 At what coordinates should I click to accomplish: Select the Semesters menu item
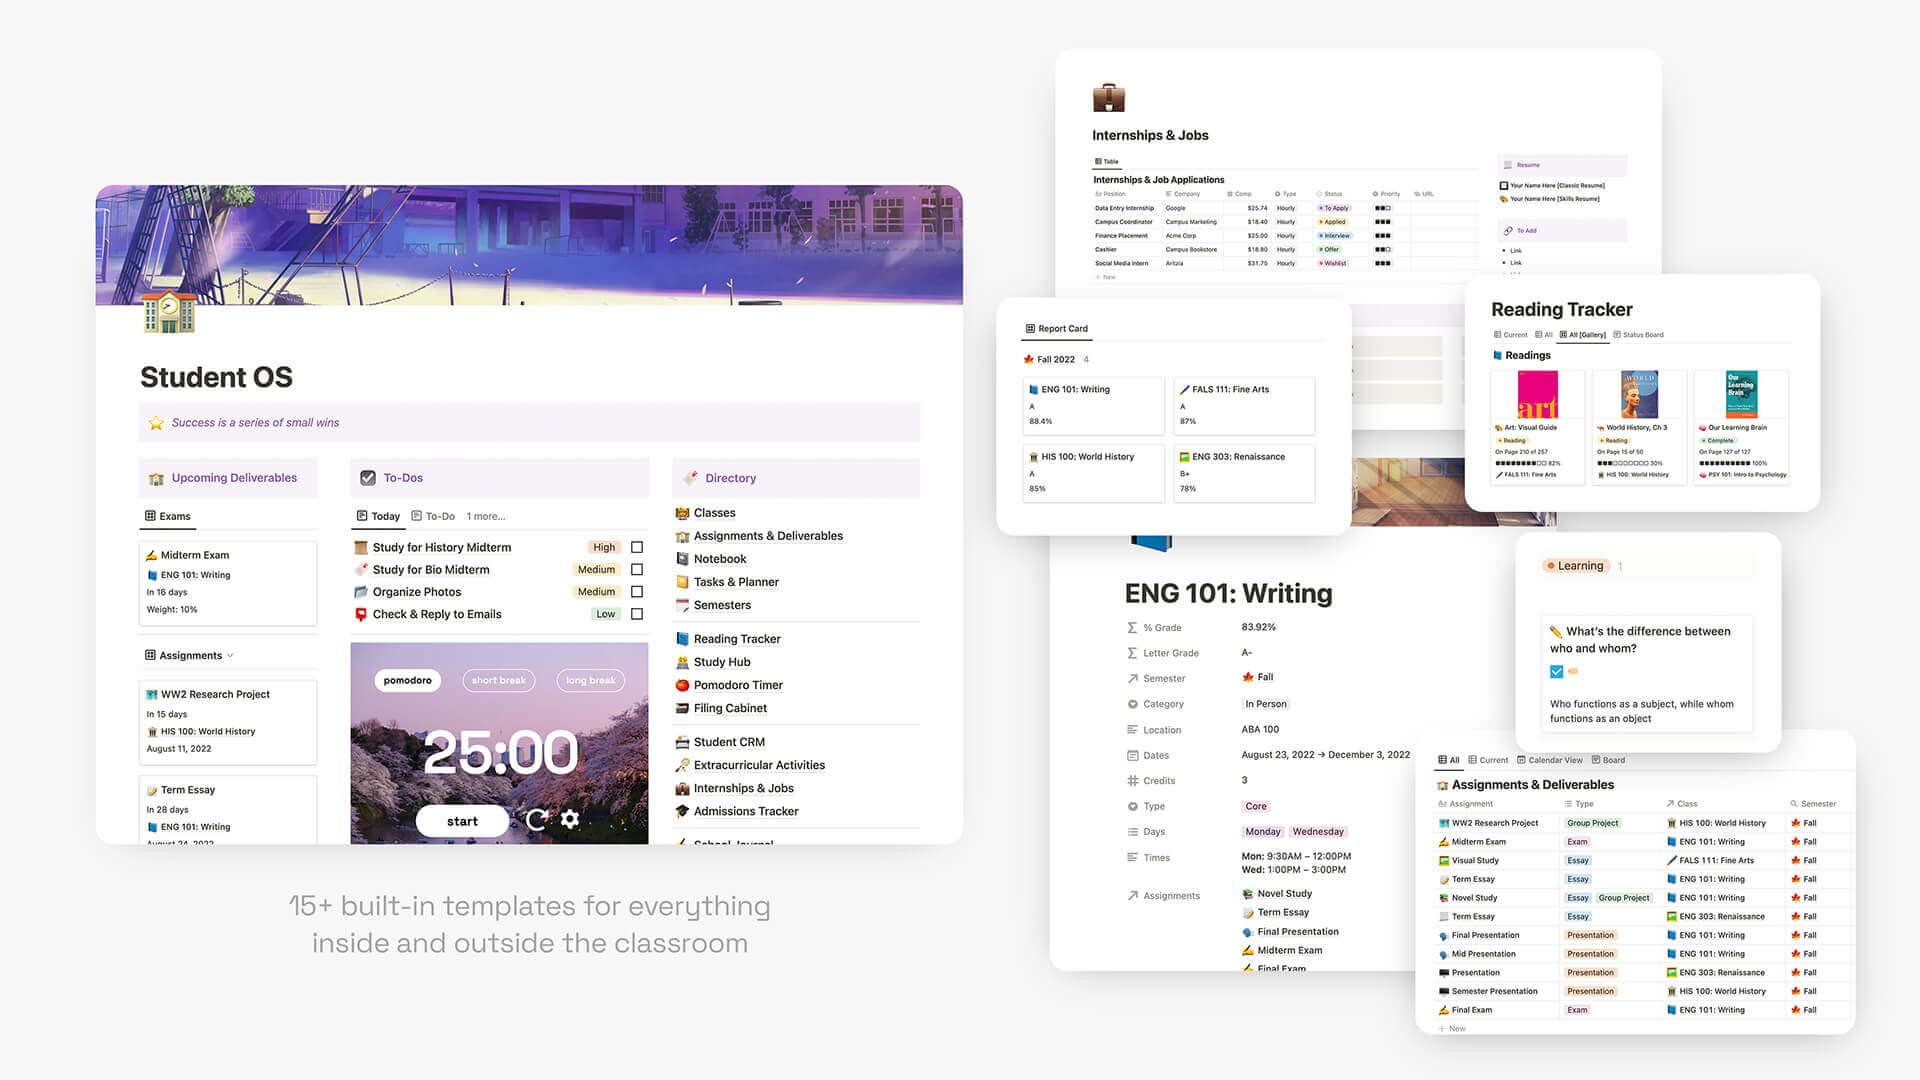tap(721, 604)
